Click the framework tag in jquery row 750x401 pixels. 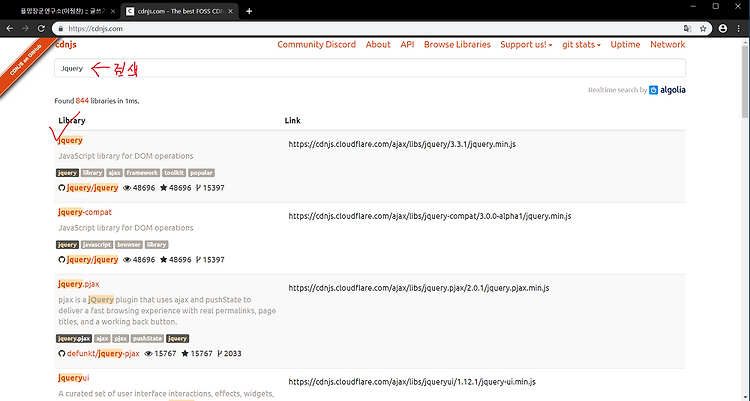pyautogui.click(x=142, y=173)
